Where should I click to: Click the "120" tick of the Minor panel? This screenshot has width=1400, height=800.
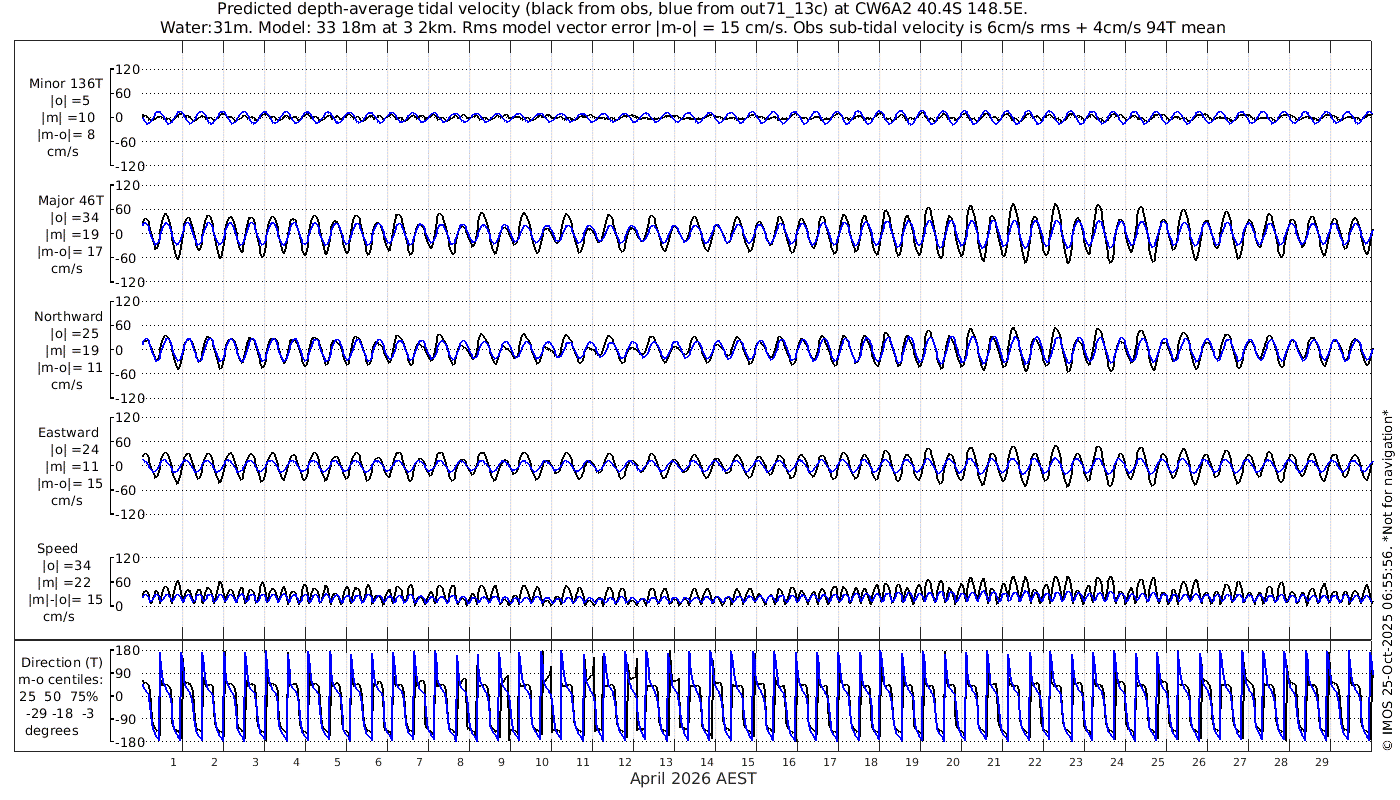coord(129,69)
